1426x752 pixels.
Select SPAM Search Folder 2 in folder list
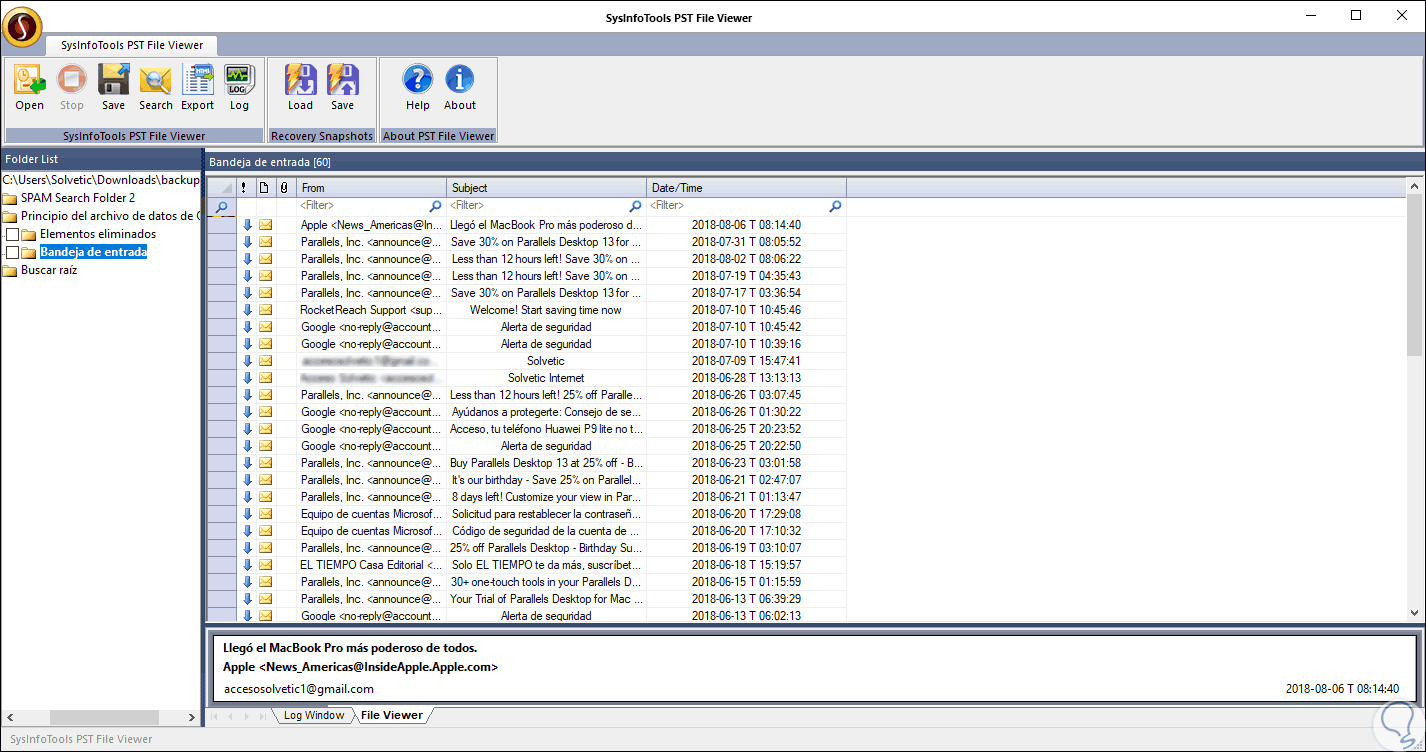[78, 198]
